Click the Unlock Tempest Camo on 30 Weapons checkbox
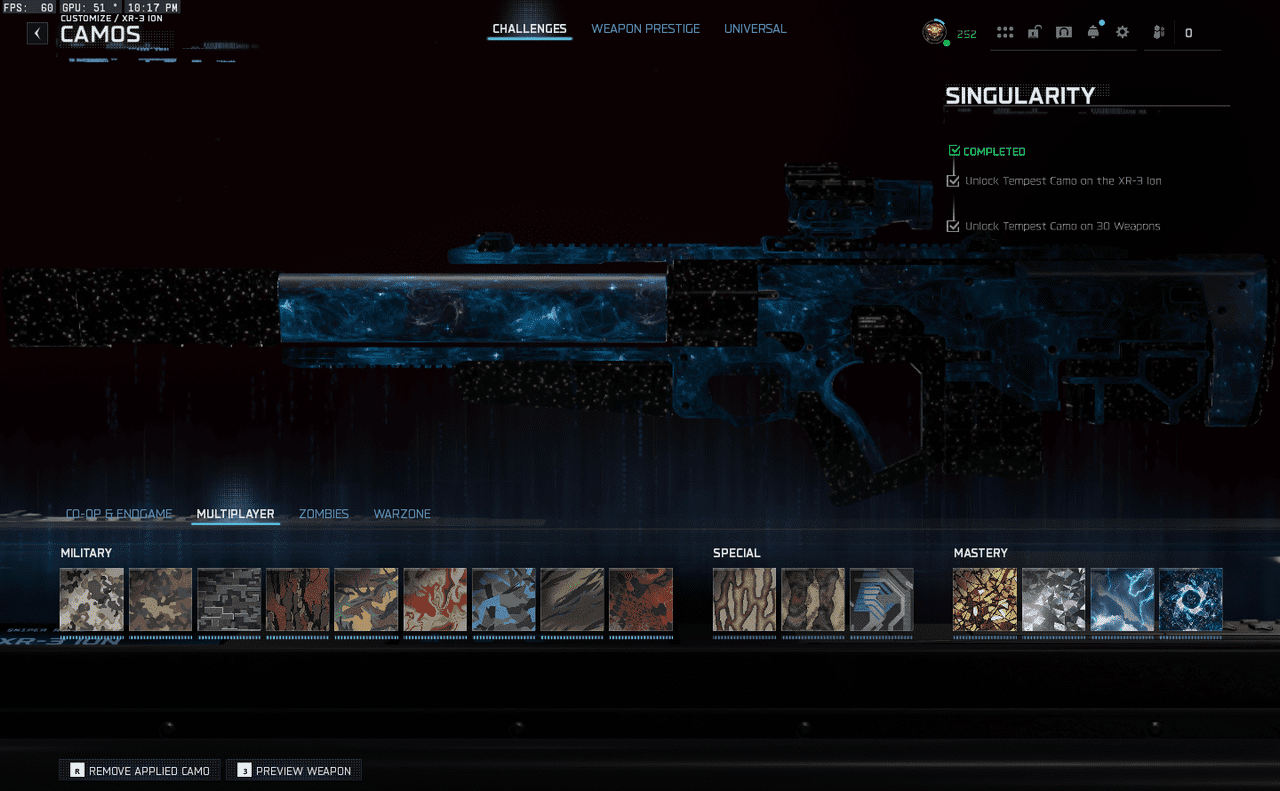 coord(953,226)
